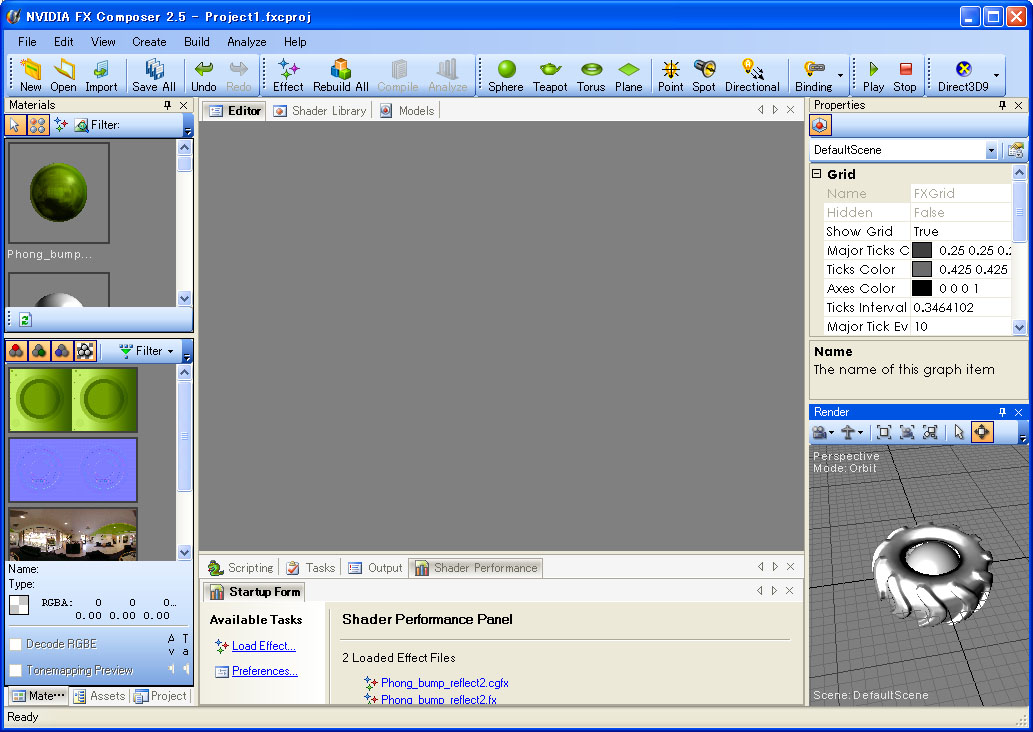Screen dimensions: 1033x732
Task: Toggle the select arrow tool in Render toolbar
Action: [959, 432]
